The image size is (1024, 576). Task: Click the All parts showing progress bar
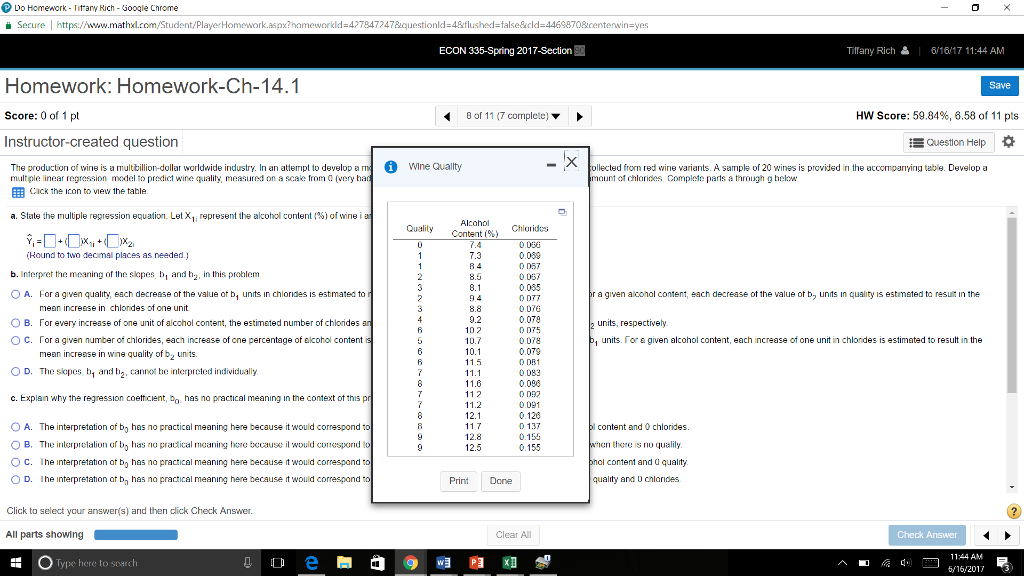pos(135,534)
